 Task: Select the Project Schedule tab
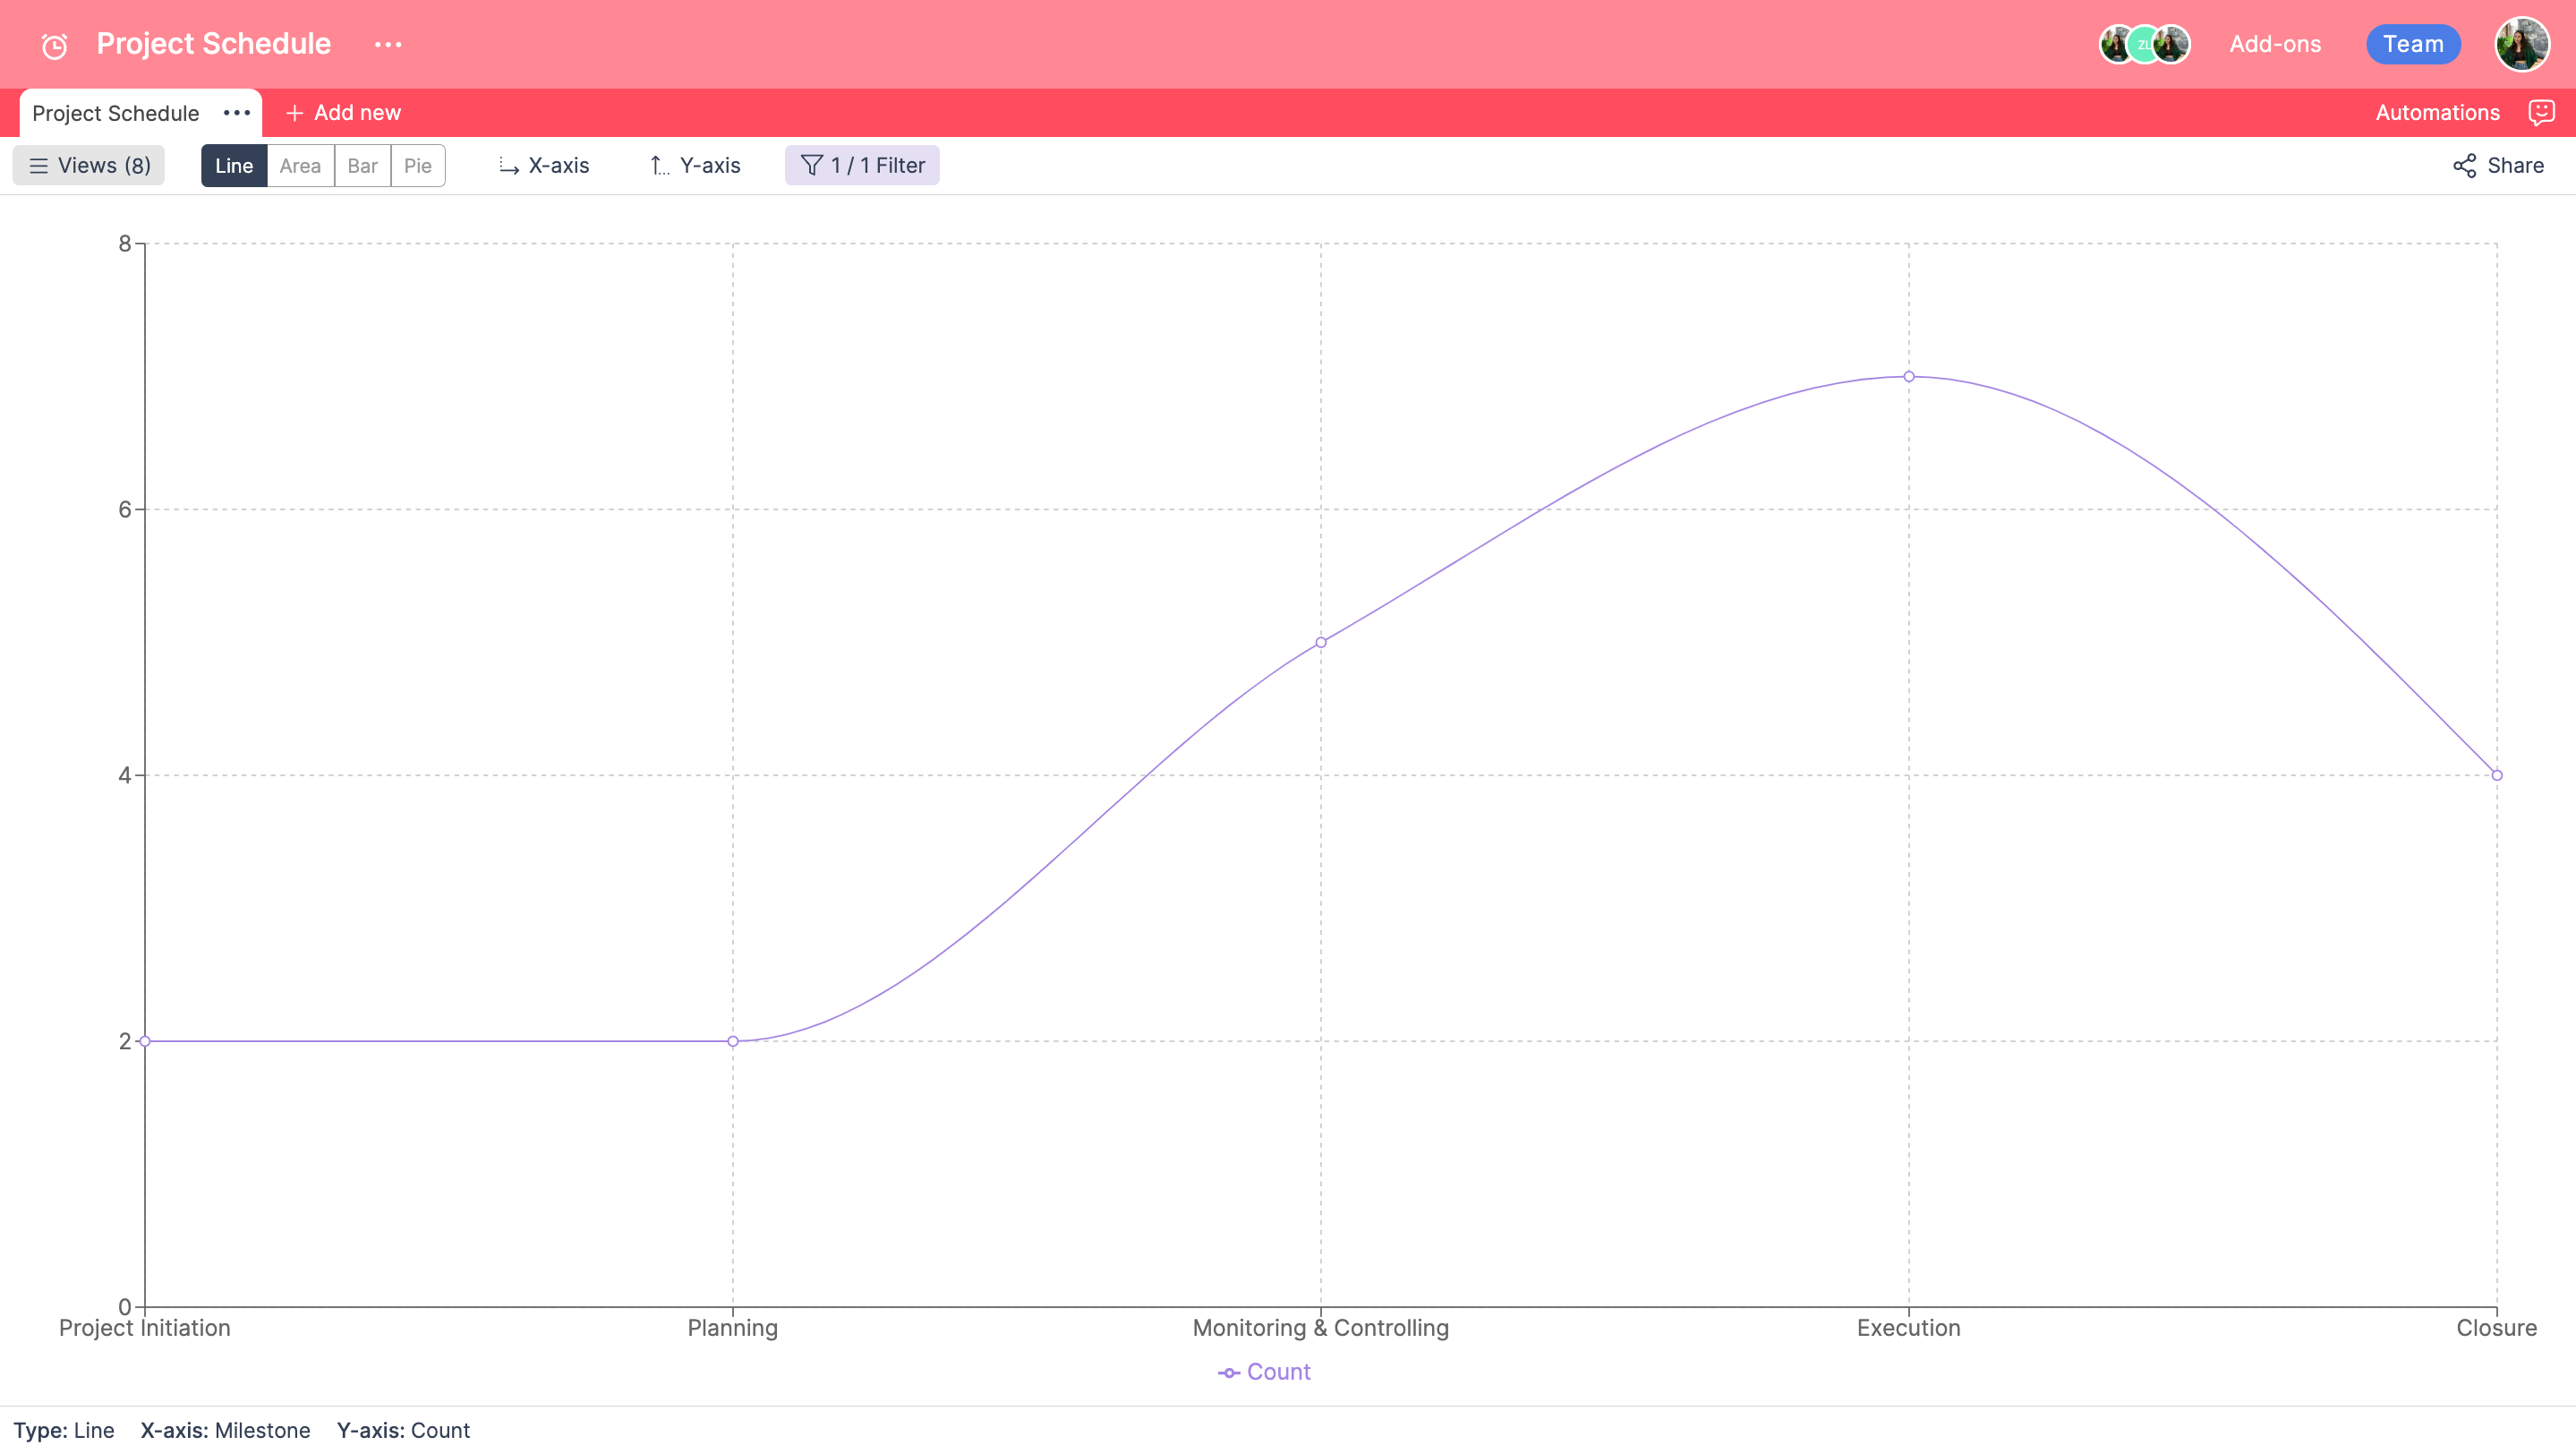pyautogui.click(x=116, y=113)
